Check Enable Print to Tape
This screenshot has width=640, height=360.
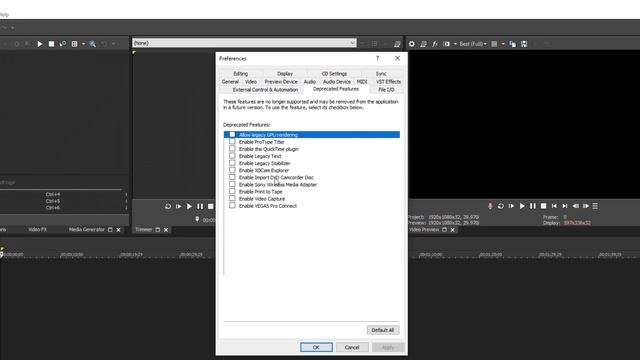pyautogui.click(x=232, y=191)
